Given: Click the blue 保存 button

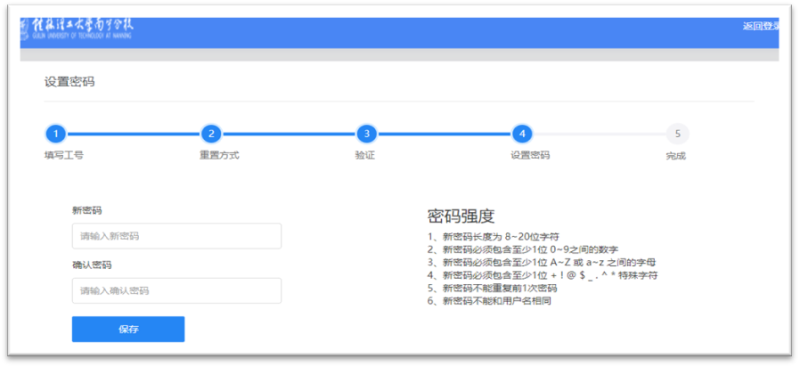Looking at the screenshot, I should click(128, 329).
